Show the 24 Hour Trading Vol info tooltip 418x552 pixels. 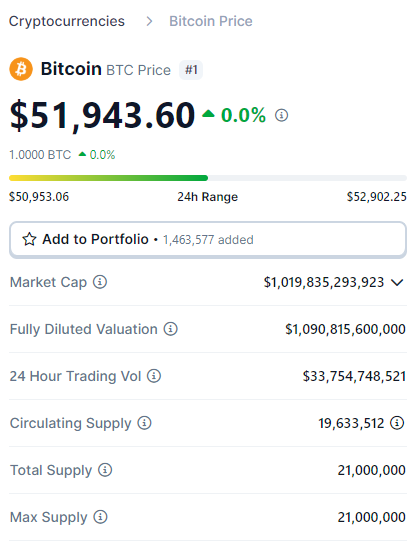click(x=154, y=376)
